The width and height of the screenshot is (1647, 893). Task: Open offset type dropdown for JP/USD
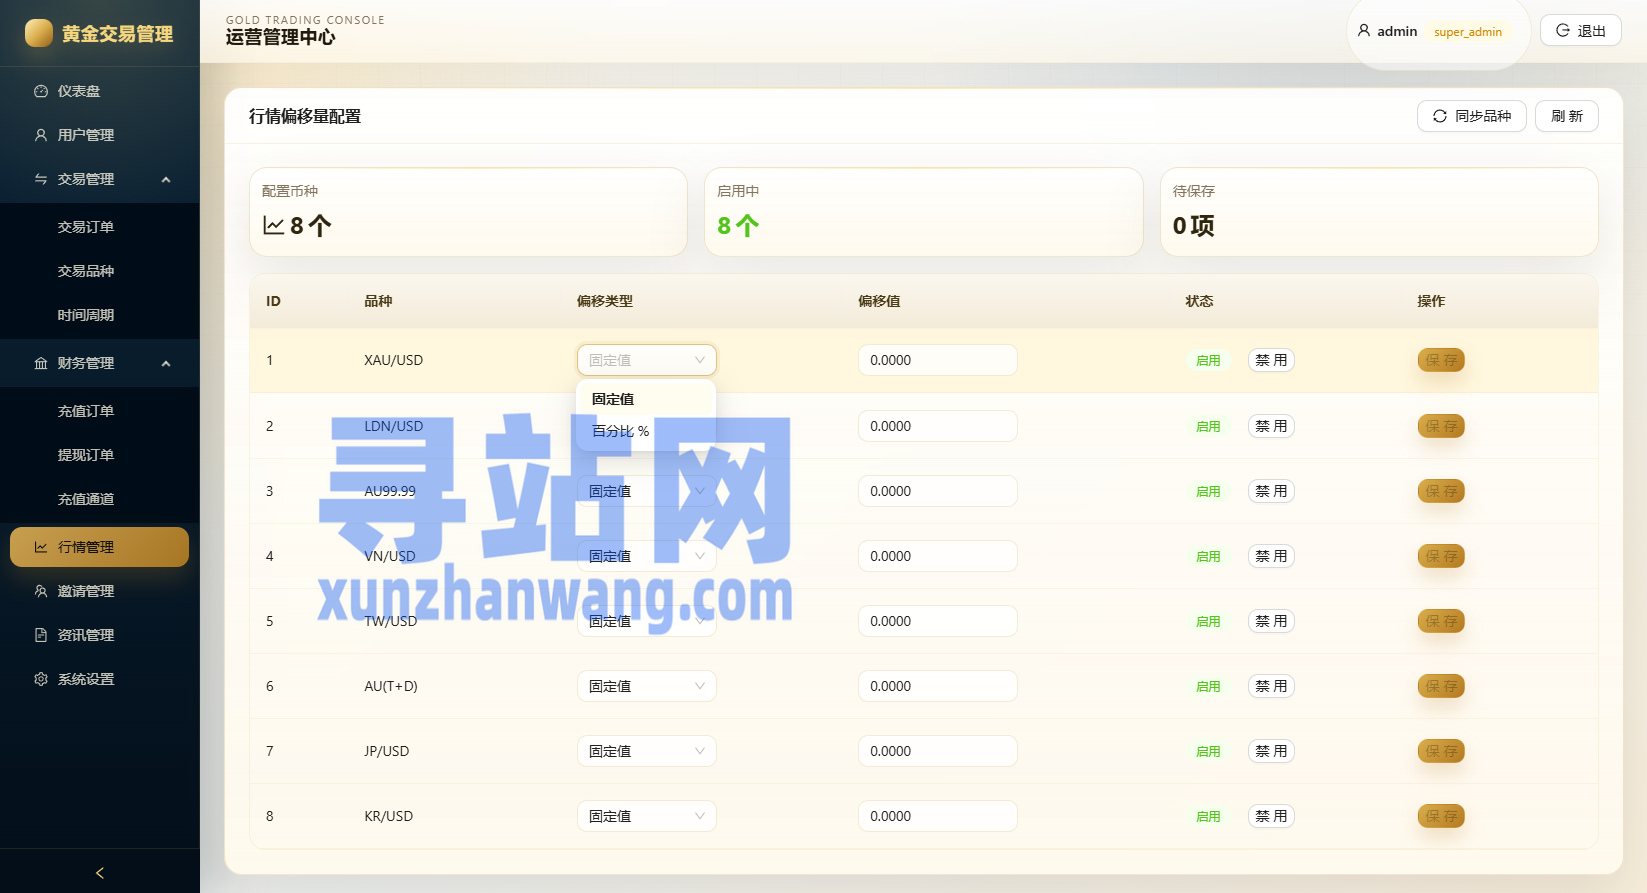point(646,751)
